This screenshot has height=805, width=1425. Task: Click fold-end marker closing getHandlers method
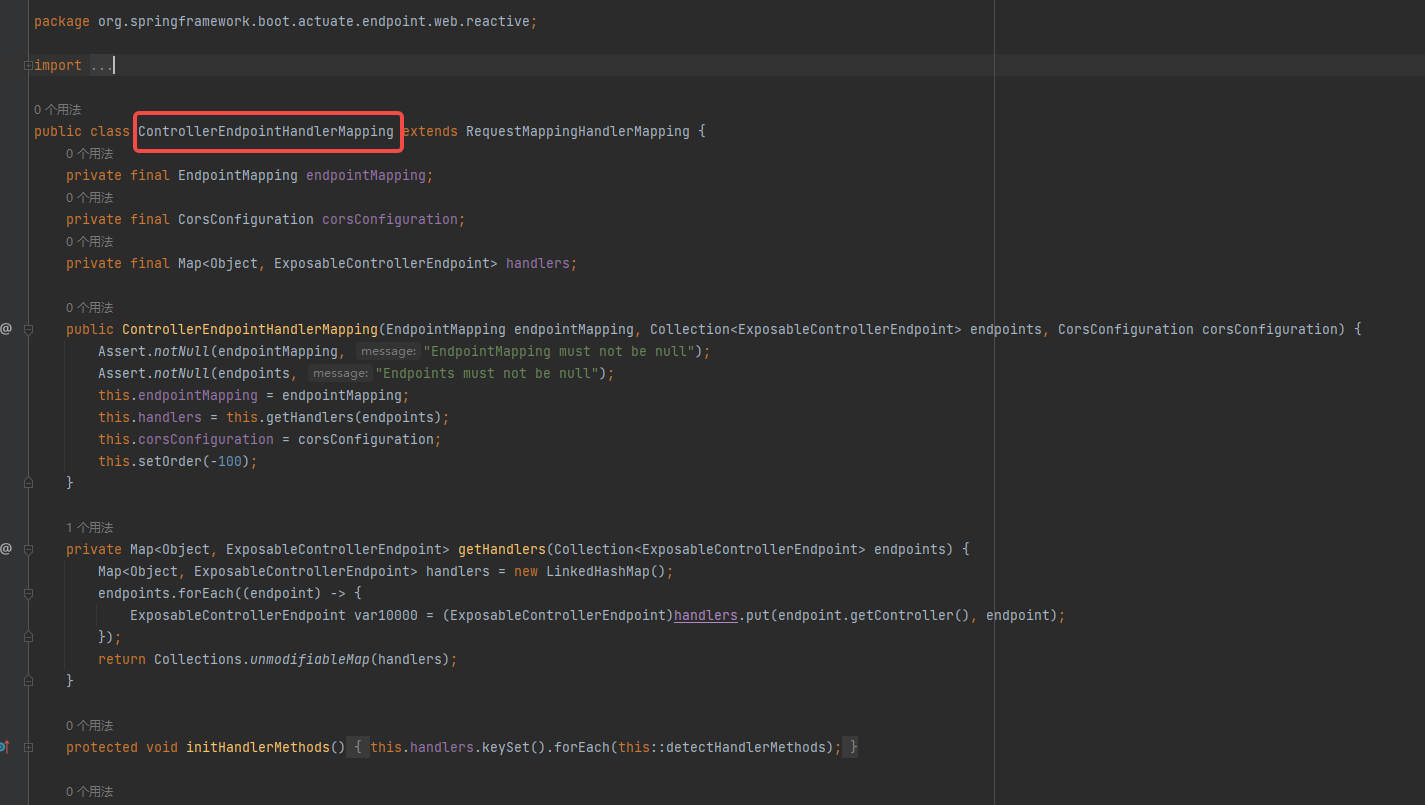coord(28,681)
